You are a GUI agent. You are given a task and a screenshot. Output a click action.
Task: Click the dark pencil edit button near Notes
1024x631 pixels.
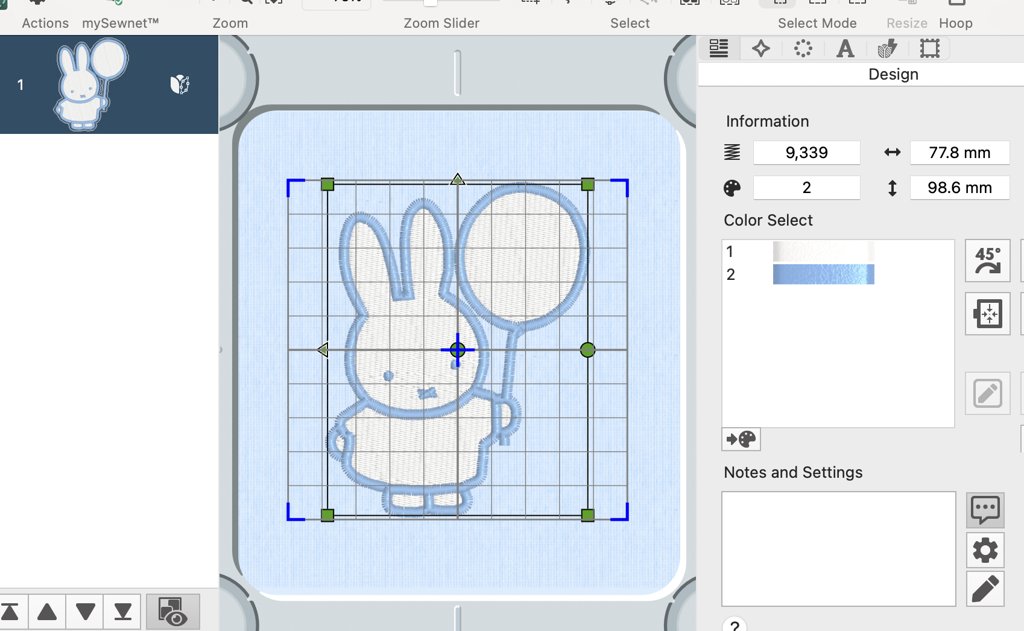click(985, 589)
